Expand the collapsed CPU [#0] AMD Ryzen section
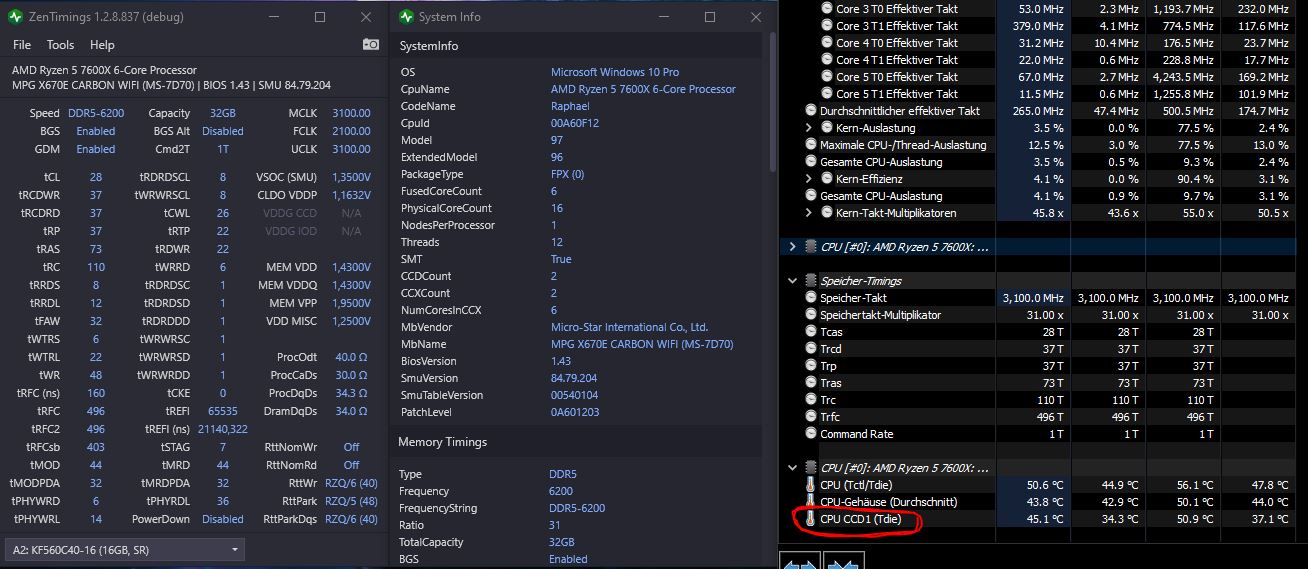1308x569 pixels. [x=792, y=247]
